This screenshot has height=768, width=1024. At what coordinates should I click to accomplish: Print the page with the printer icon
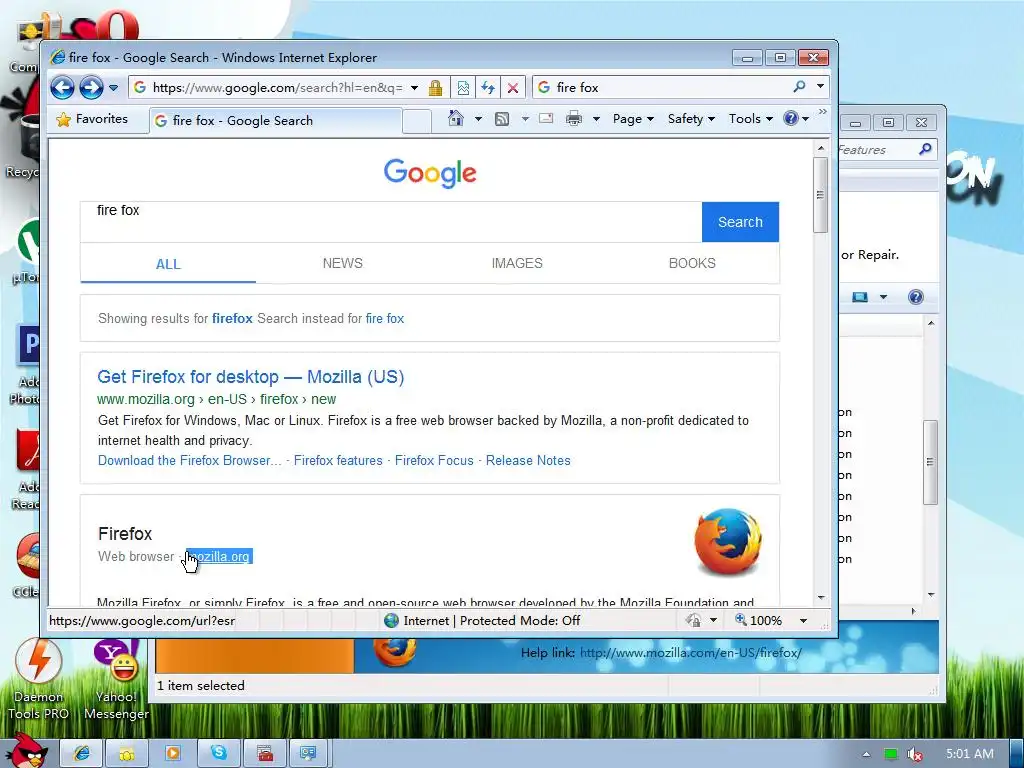[573, 119]
